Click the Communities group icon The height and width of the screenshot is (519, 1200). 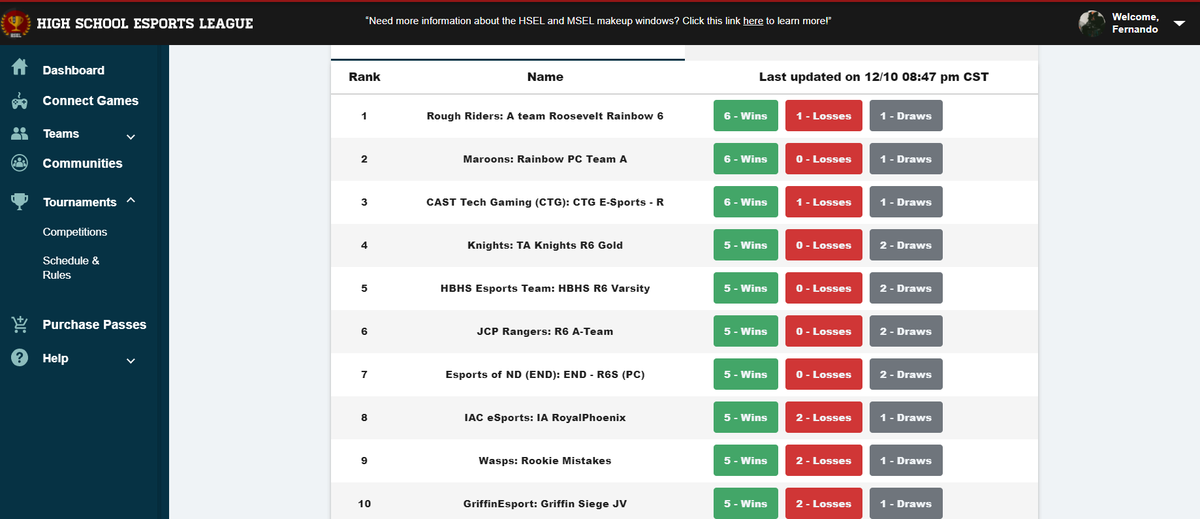click(x=19, y=163)
